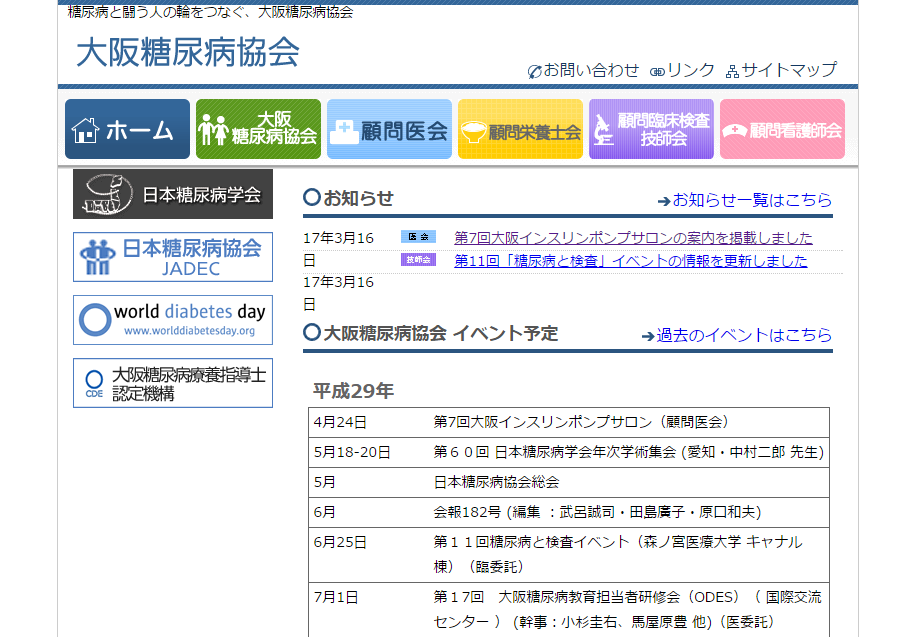Visit the world diabetes day banner
This screenshot has width=917, height=637.
173,320
